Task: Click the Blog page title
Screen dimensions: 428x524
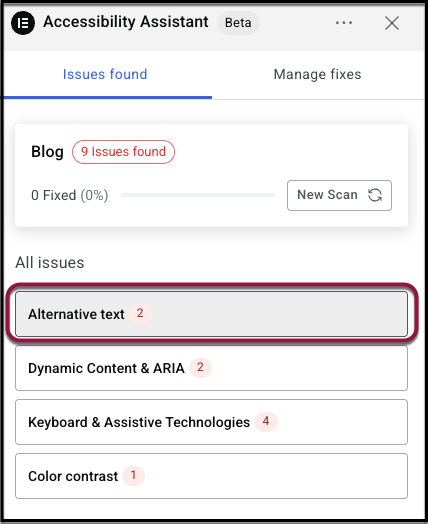Action: 47,152
